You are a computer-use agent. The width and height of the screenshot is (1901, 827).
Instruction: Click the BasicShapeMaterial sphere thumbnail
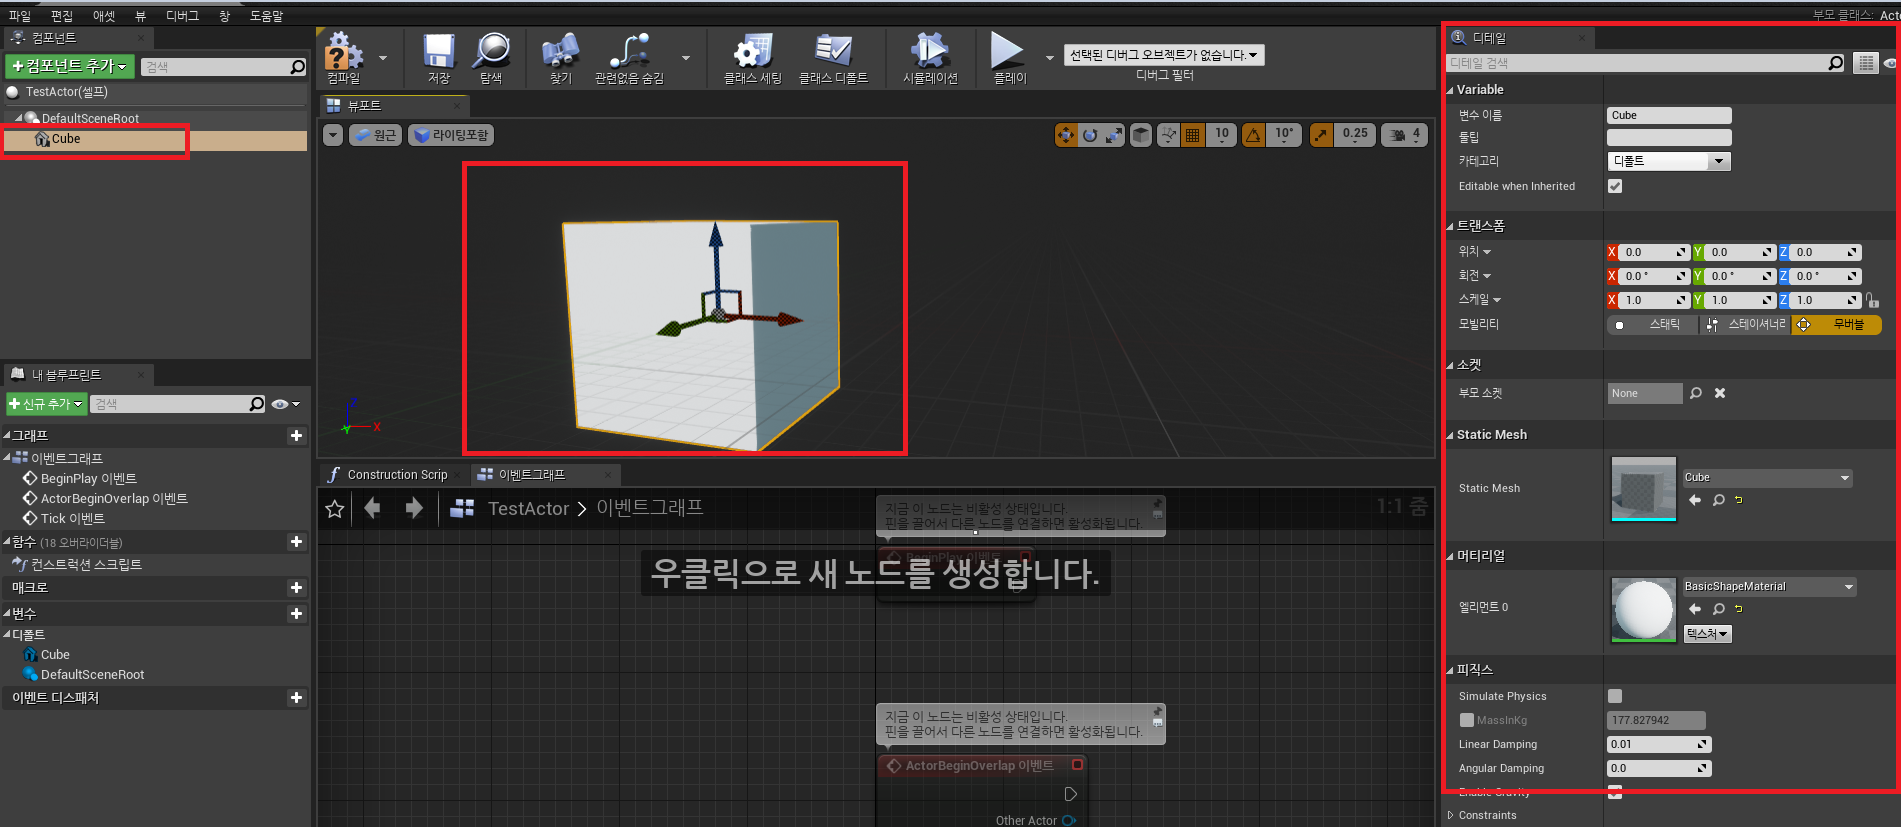(x=1644, y=610)
